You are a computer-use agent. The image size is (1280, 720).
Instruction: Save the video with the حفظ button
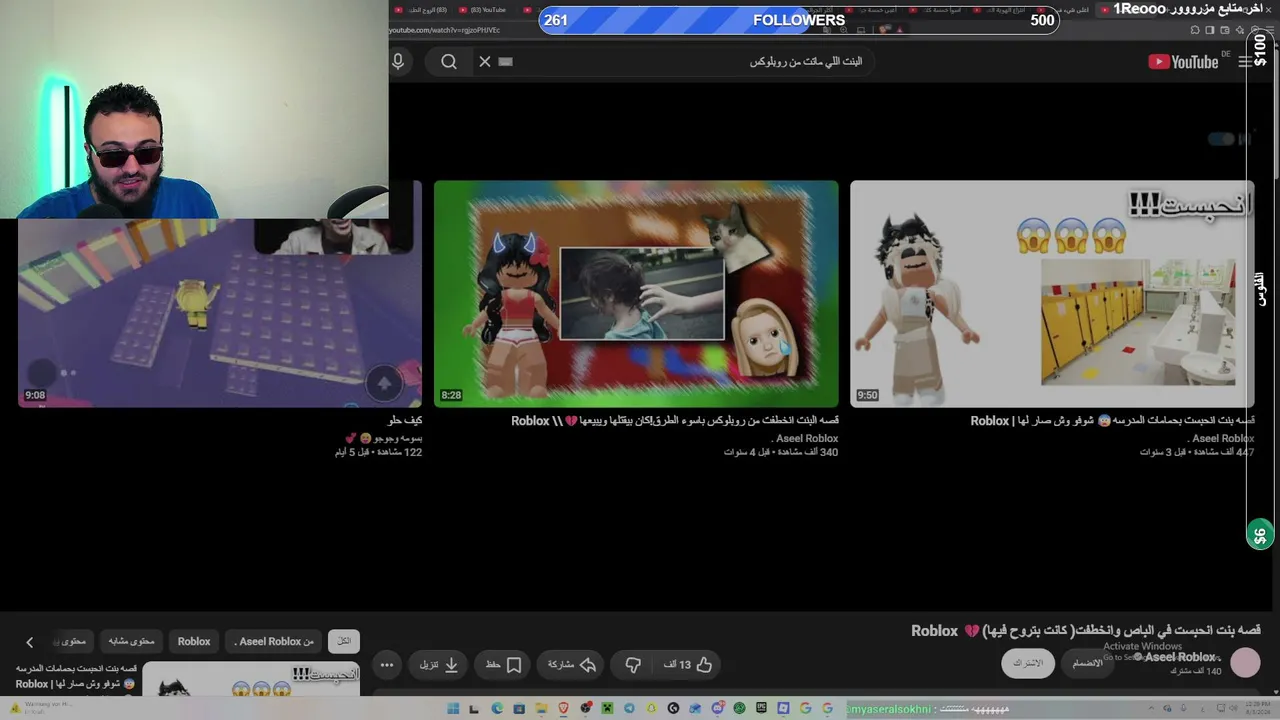504,665
